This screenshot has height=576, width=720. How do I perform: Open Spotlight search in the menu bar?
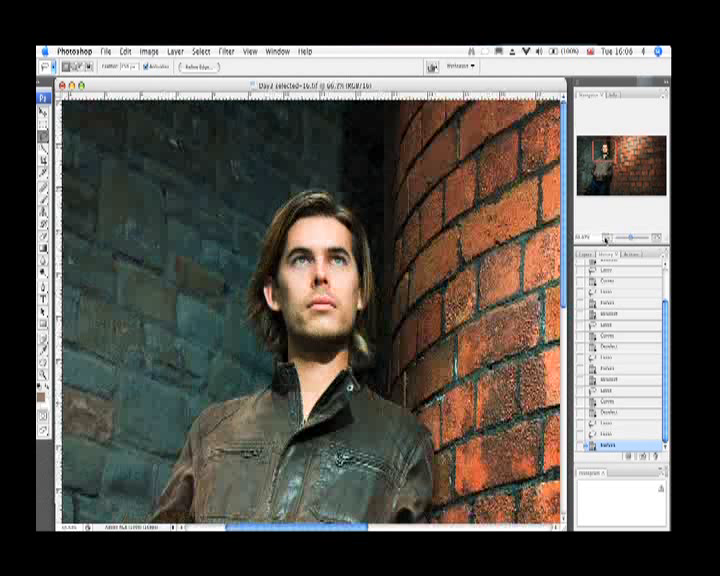pos(658,51)
